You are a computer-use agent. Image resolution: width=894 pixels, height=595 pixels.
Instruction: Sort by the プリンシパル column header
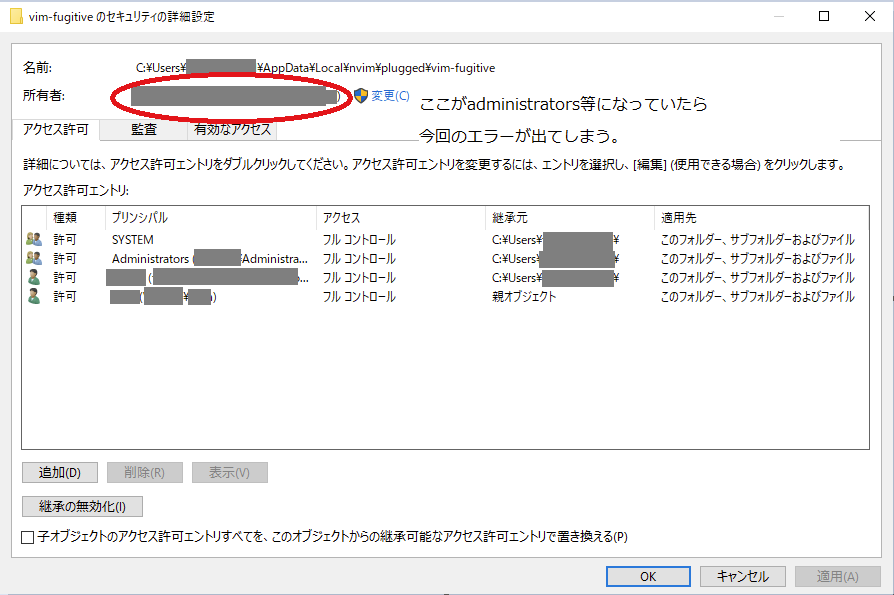coord(211,218)
